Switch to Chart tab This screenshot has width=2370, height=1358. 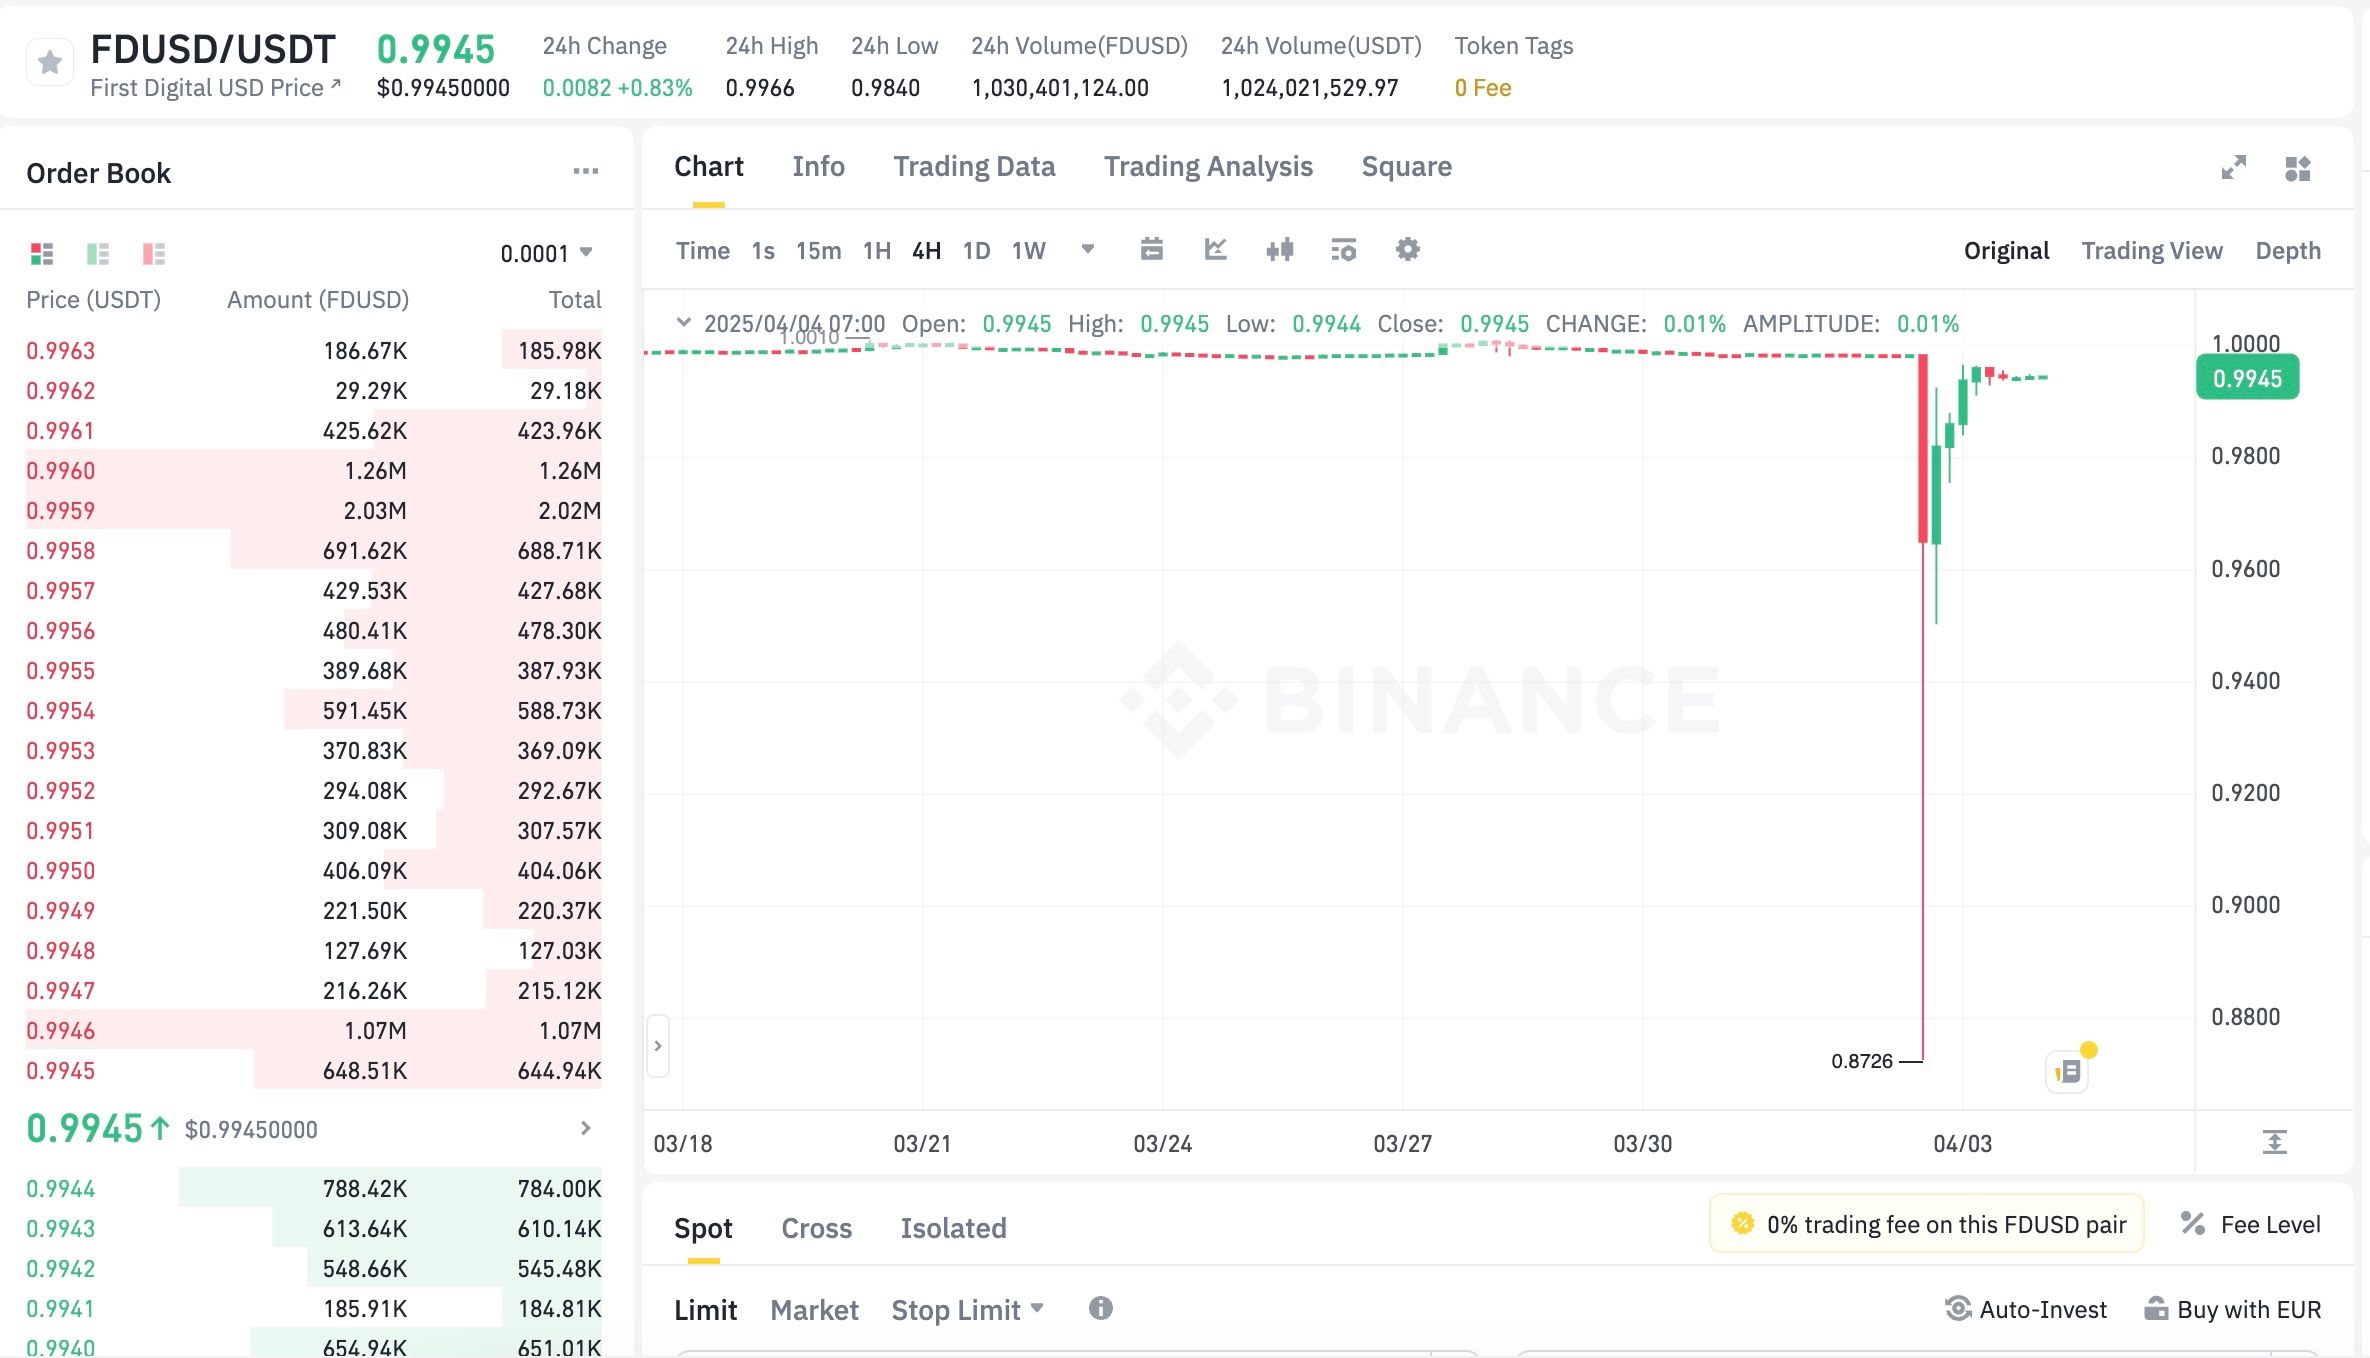(x=709, y=166)
